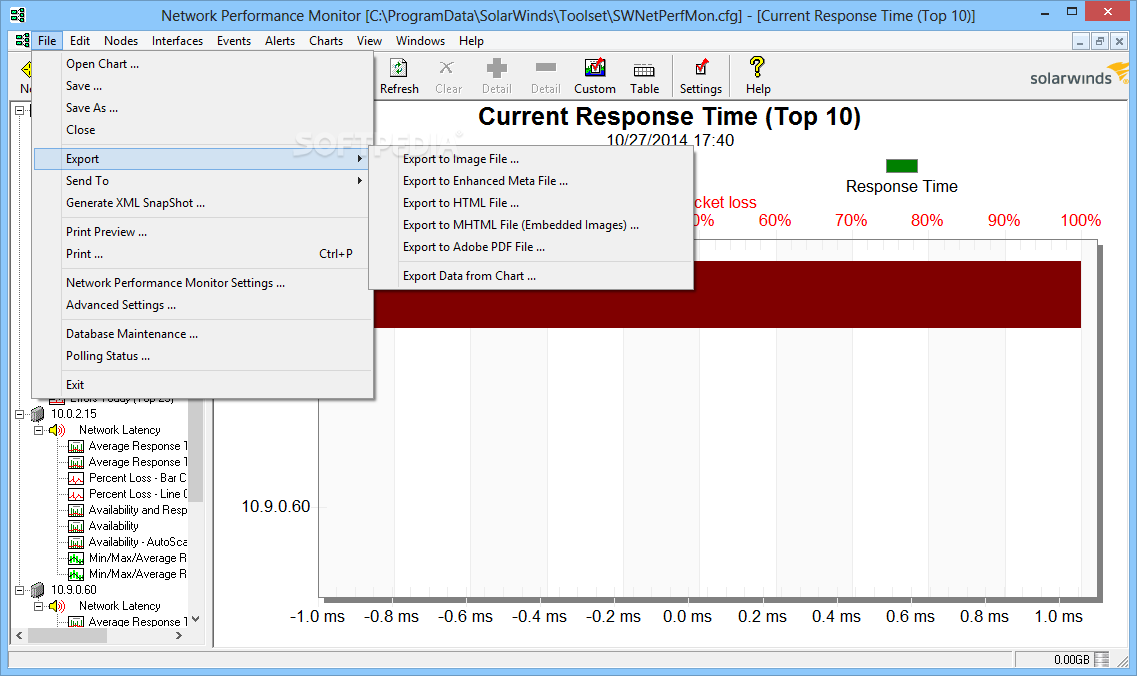This screenshot has width=1137, height=676.
Task: Open Advanced Settings menu entry
Action: [203, 305]
